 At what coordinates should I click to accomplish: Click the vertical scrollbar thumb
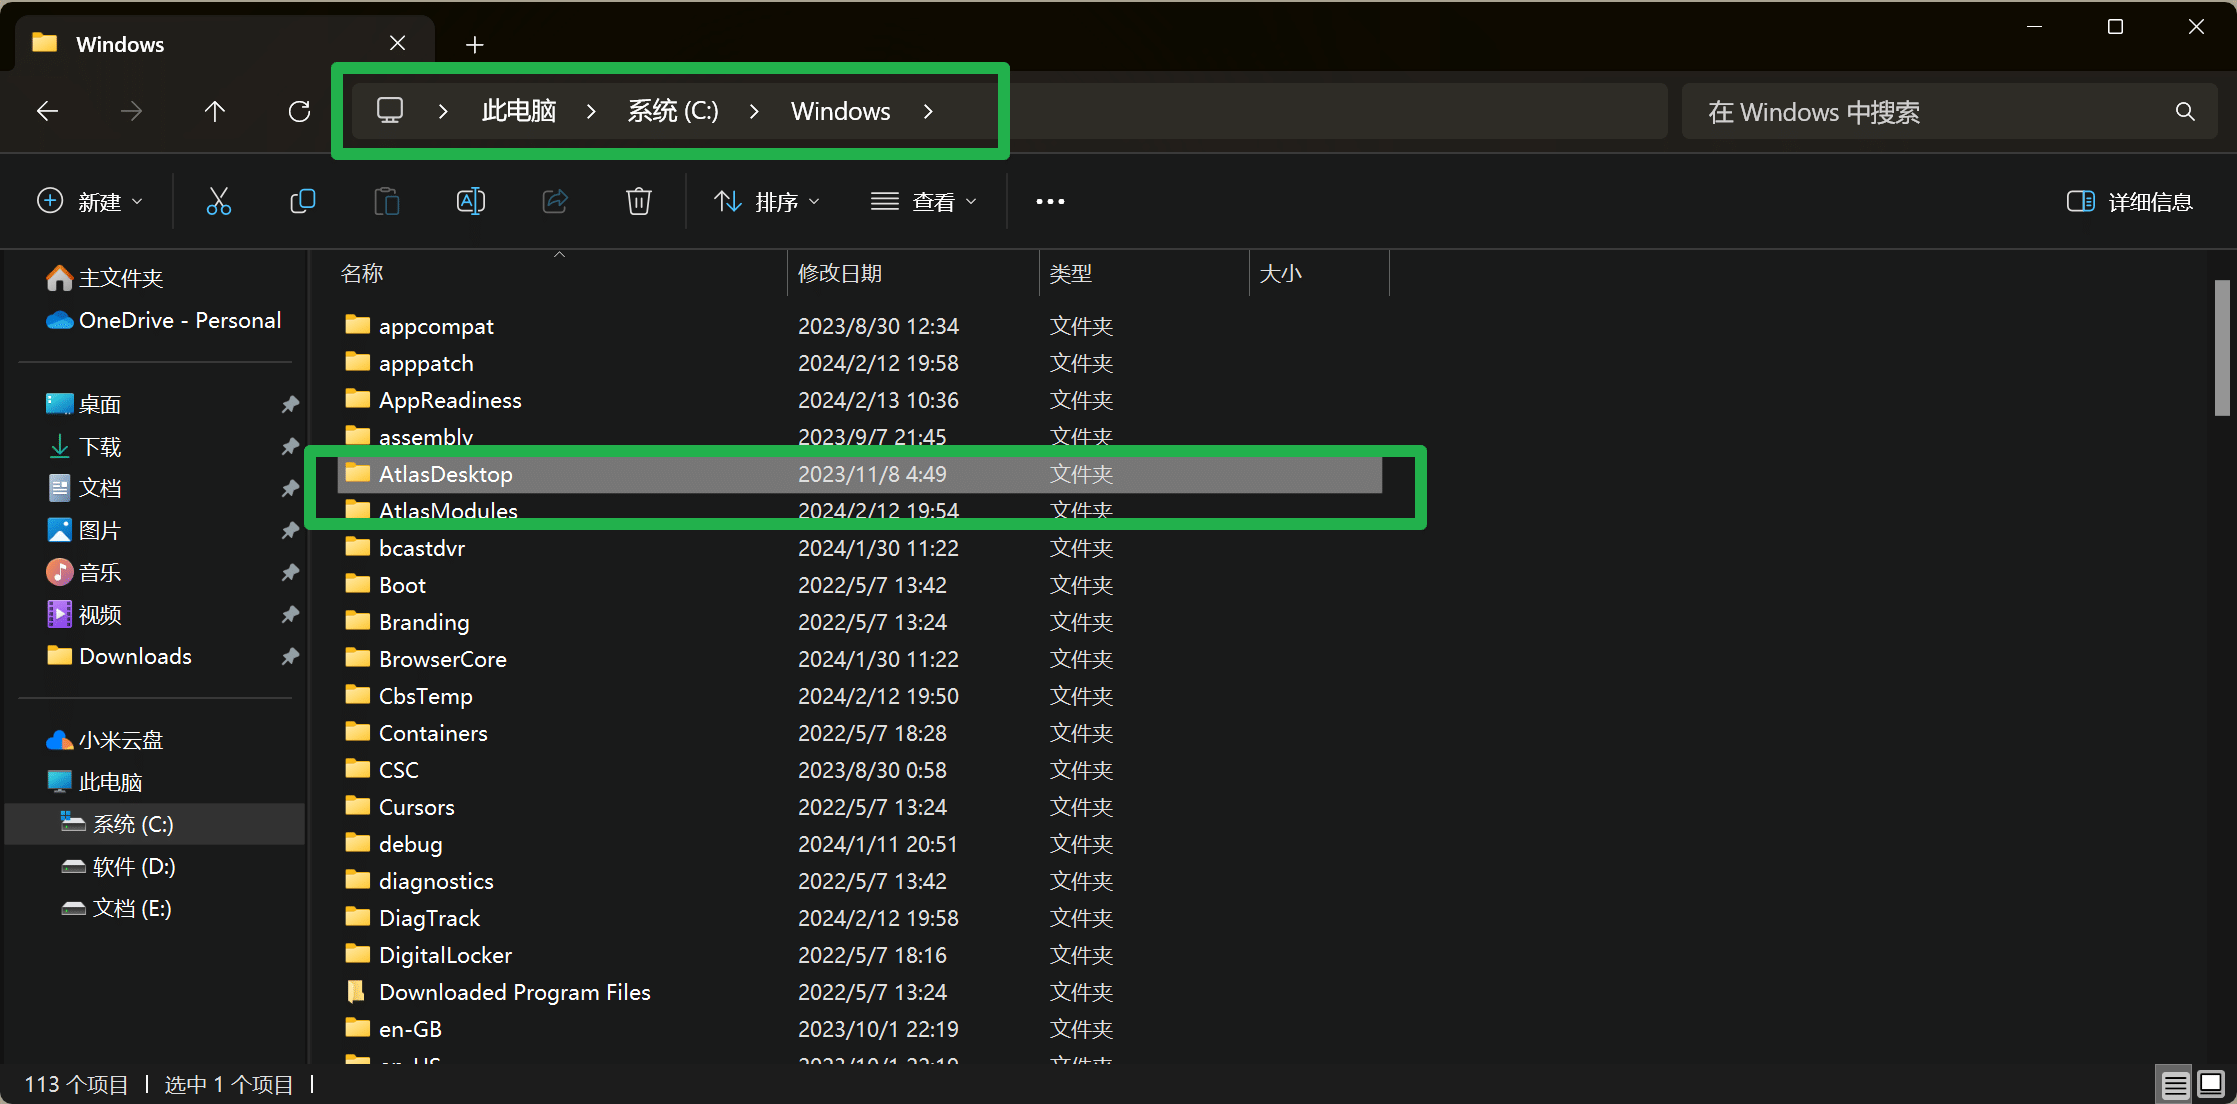pos(2222,347)
